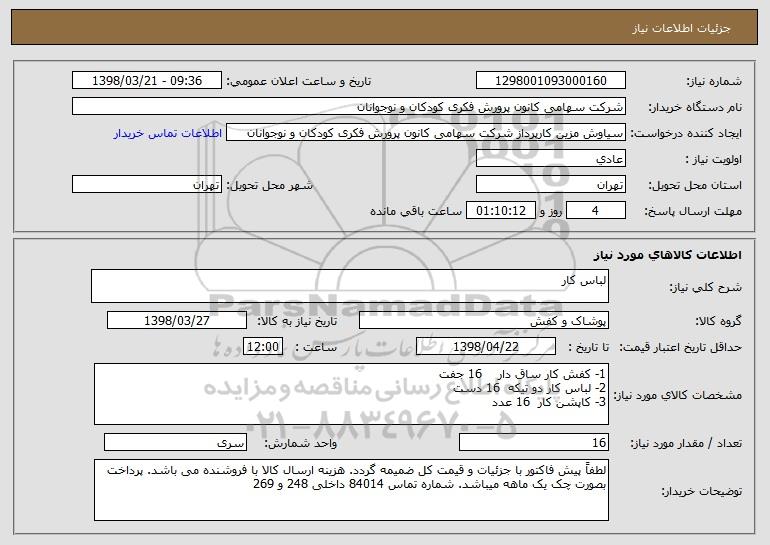
Task: Click the ایجاد کننده درخواست field
Action: 426,132
